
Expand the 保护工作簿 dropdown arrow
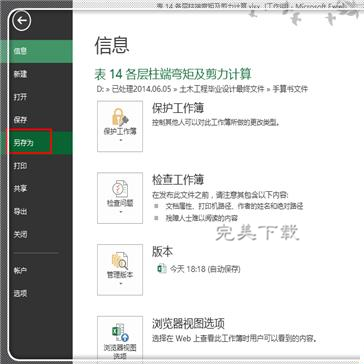click(120, 140)
